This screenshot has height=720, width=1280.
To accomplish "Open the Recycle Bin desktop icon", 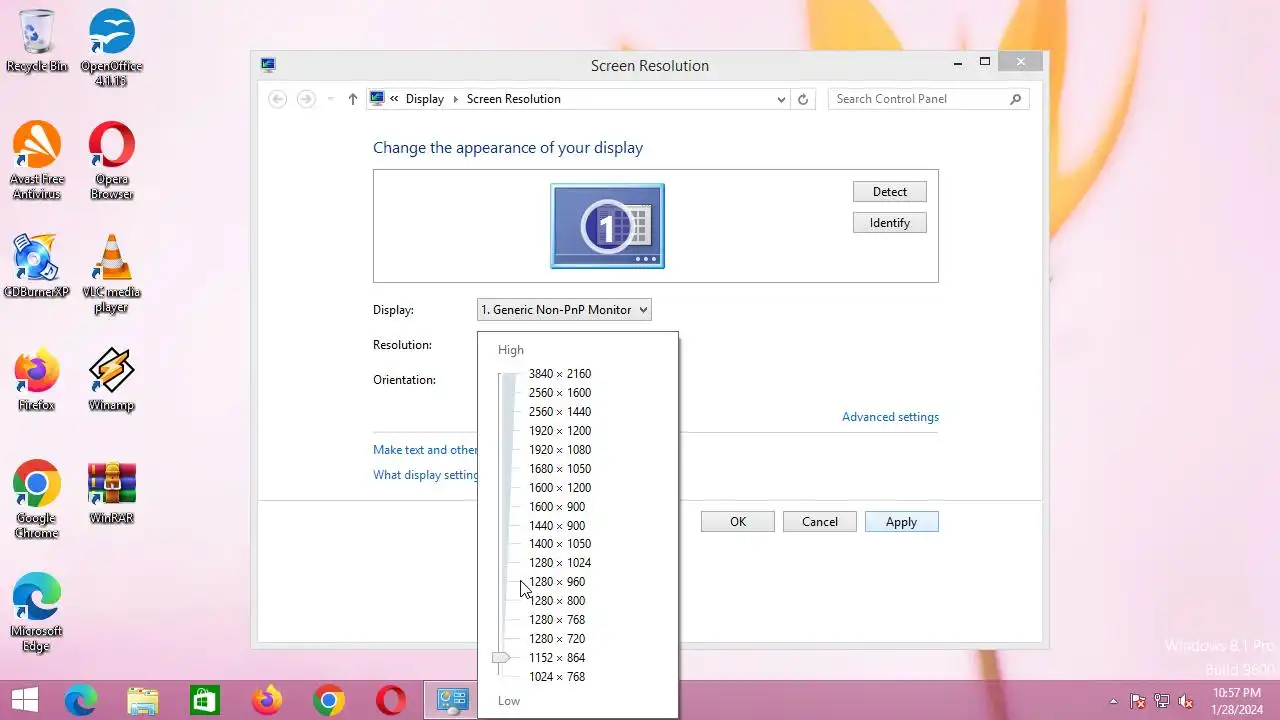I will pos(37,40).
